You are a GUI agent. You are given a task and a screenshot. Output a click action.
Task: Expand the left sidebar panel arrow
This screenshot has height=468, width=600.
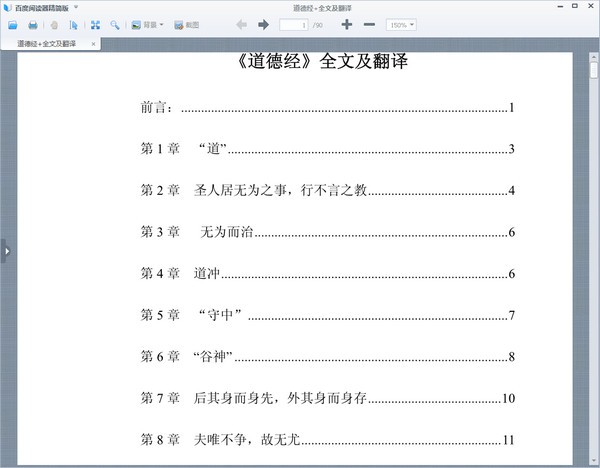7,251
